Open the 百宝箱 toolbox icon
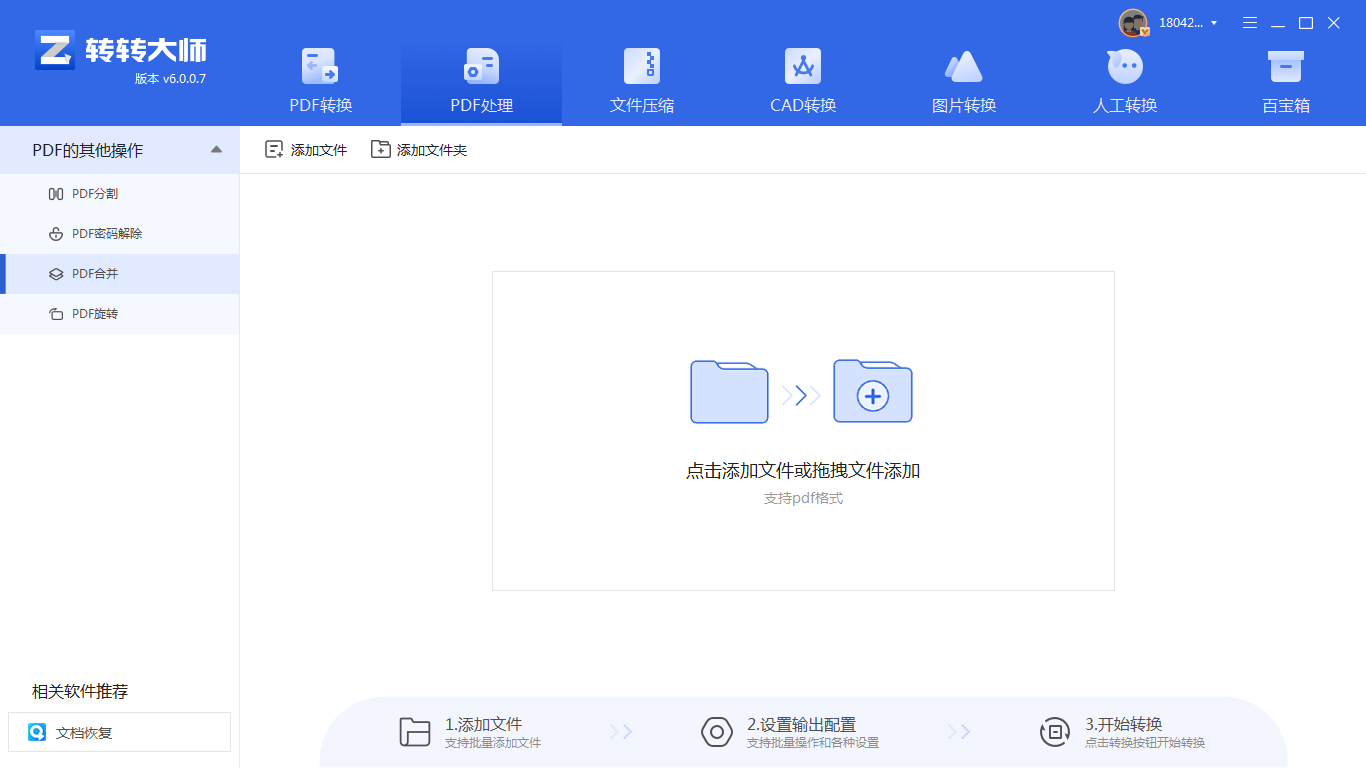Image resolution: width=1366 pixels, height=768 pixels. click(x=1285, y=67)
